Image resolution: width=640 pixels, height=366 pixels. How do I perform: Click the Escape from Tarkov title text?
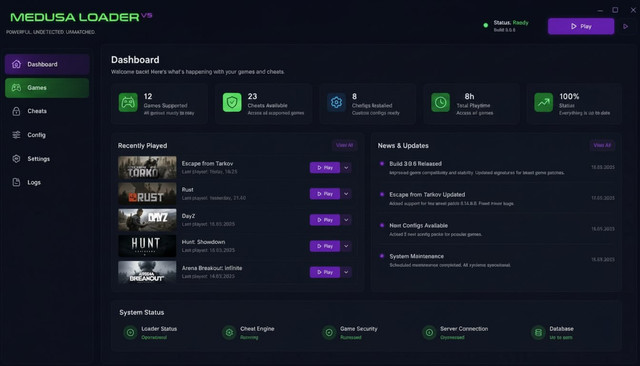pos(207,164)
